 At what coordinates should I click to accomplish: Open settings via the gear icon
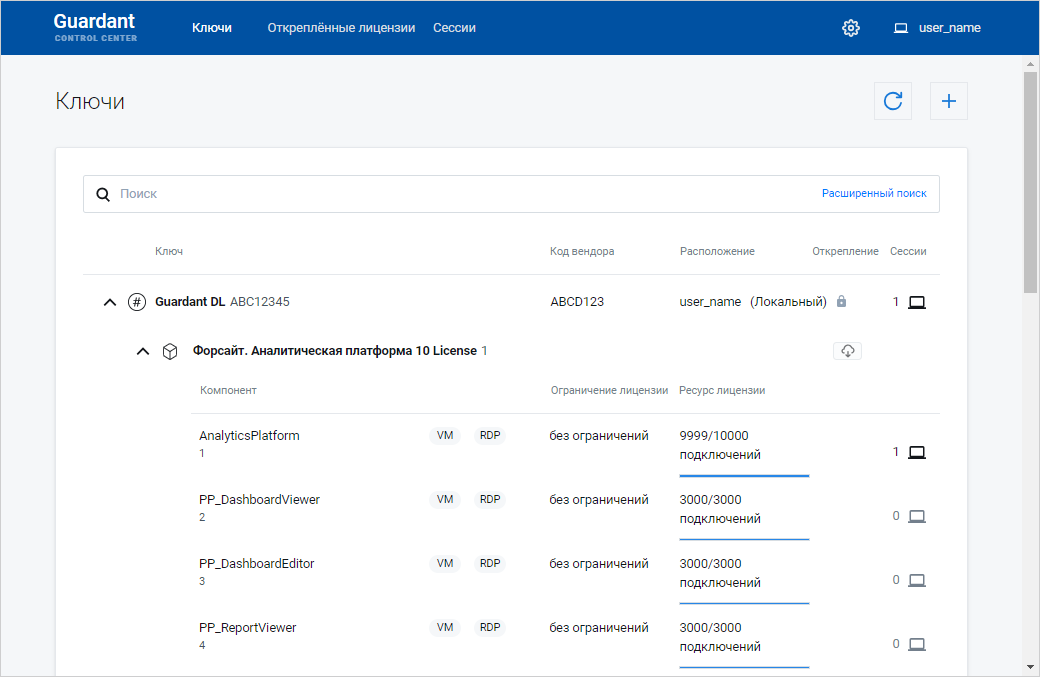851,28
